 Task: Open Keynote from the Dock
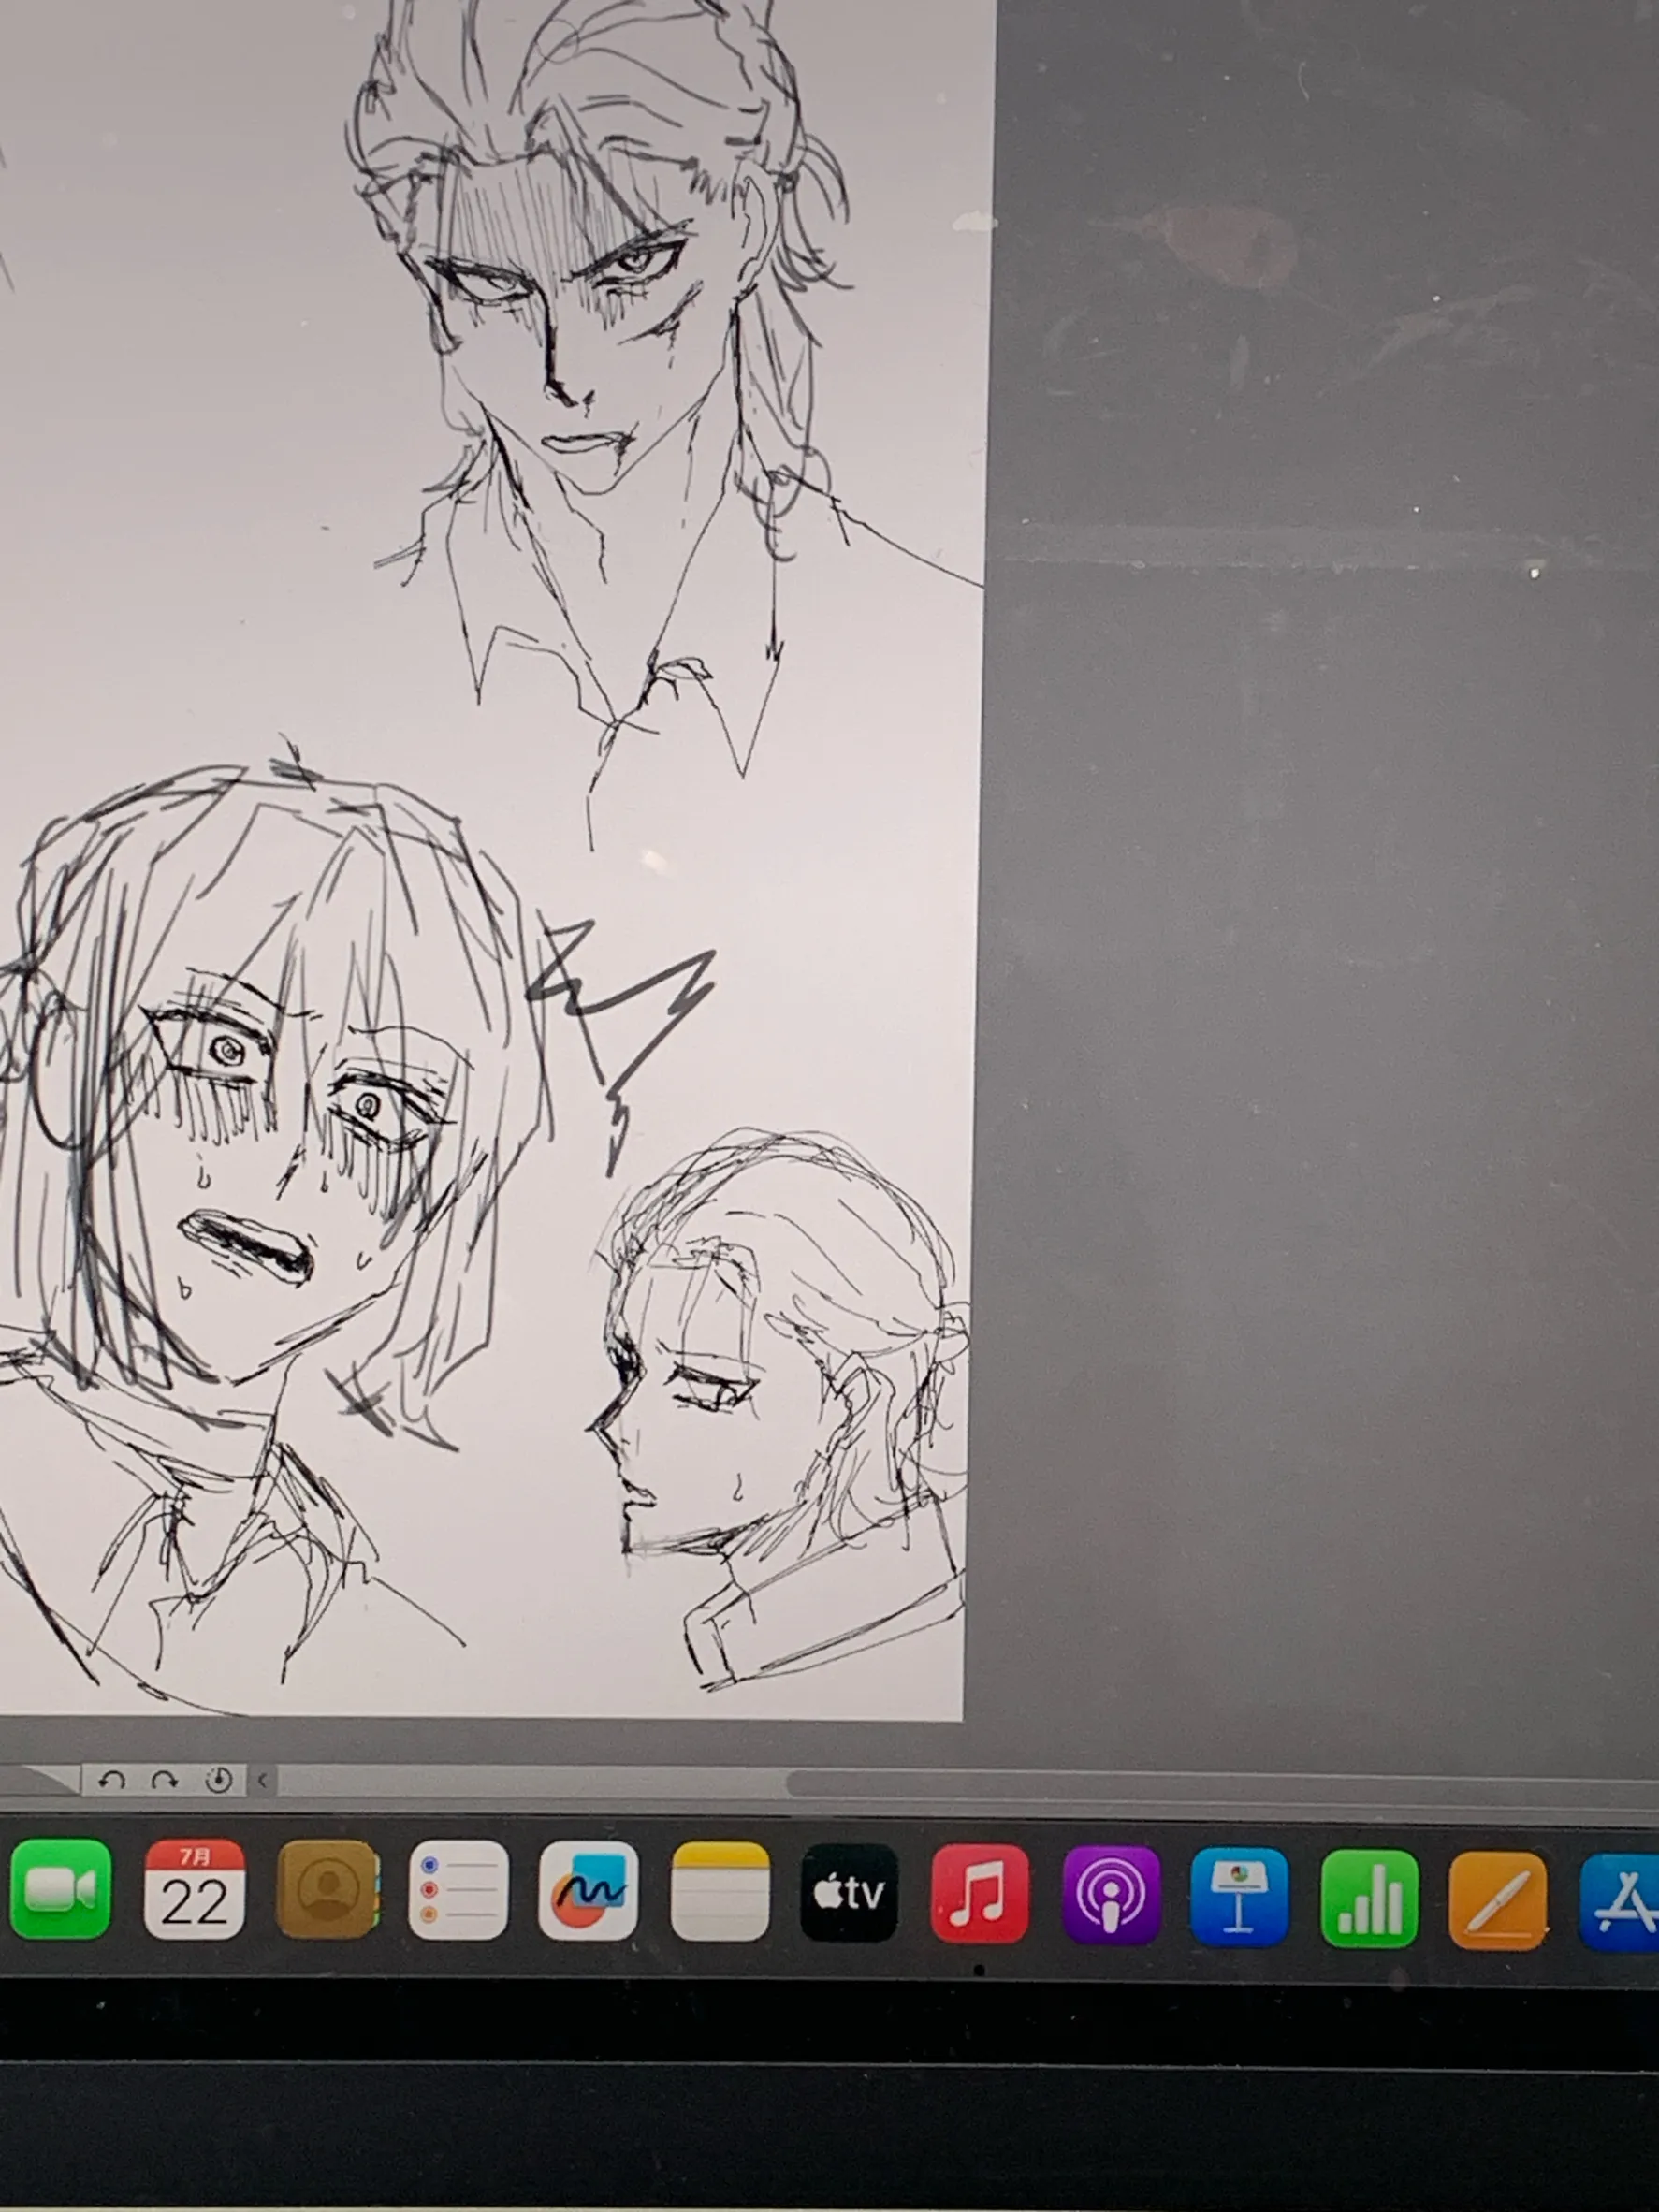tap(1239, 1896)
